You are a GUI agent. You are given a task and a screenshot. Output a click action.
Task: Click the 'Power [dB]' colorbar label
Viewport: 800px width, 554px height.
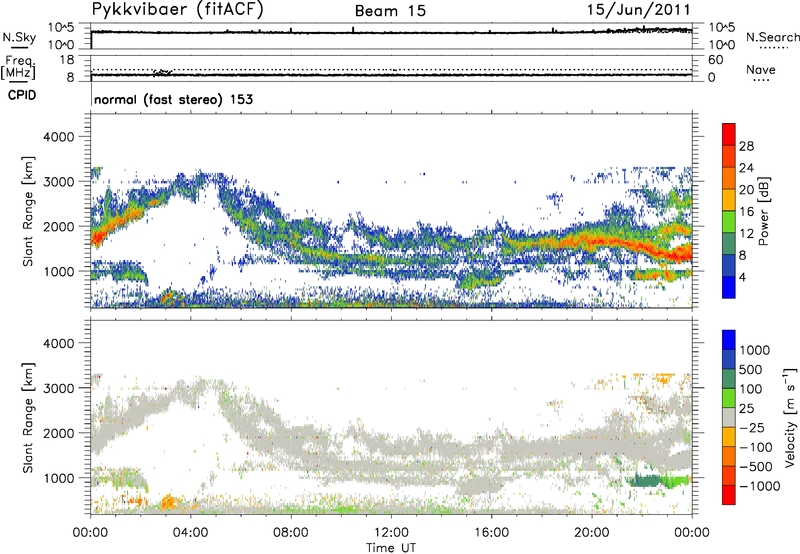click(763, 211)
